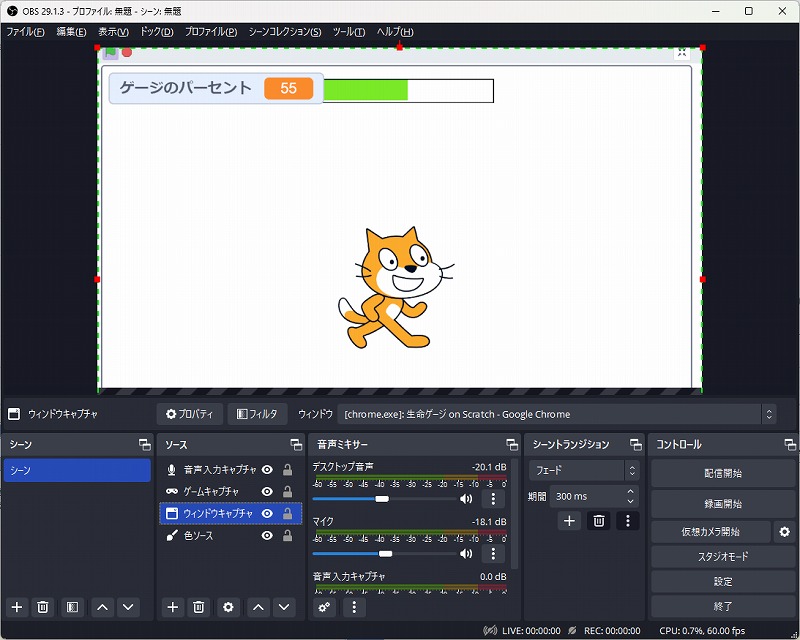Move source down arrow
Viewport: 800px width, 640px height.
click(284, 607)
